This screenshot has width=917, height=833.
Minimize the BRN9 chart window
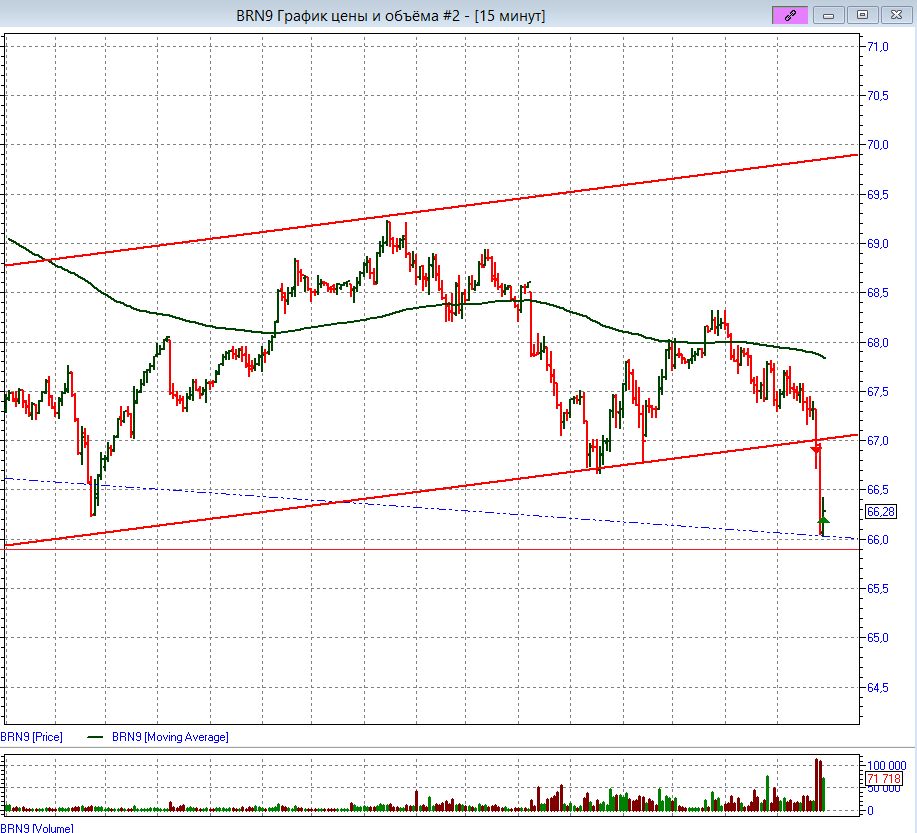point(827,15)
